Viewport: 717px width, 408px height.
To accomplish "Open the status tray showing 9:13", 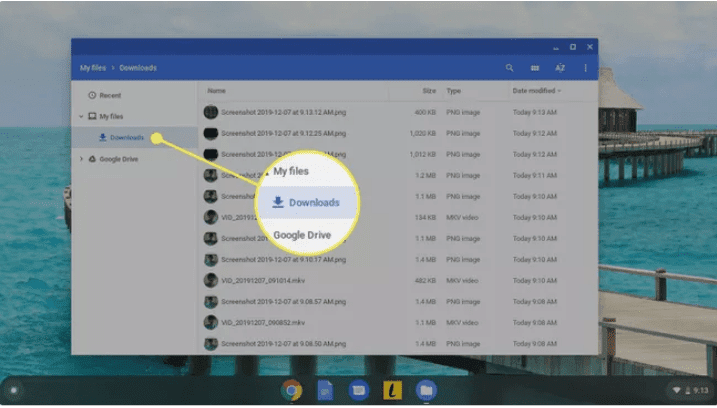I will point(688,389).
